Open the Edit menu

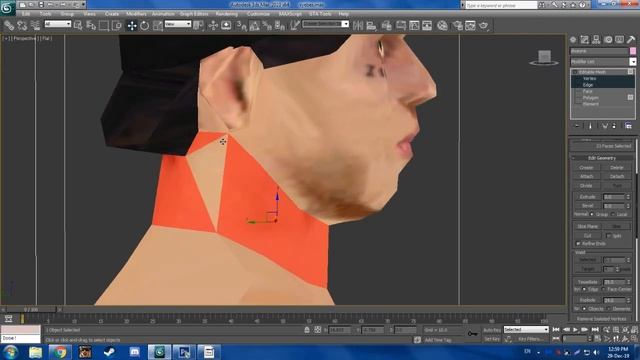pos(26,14)
